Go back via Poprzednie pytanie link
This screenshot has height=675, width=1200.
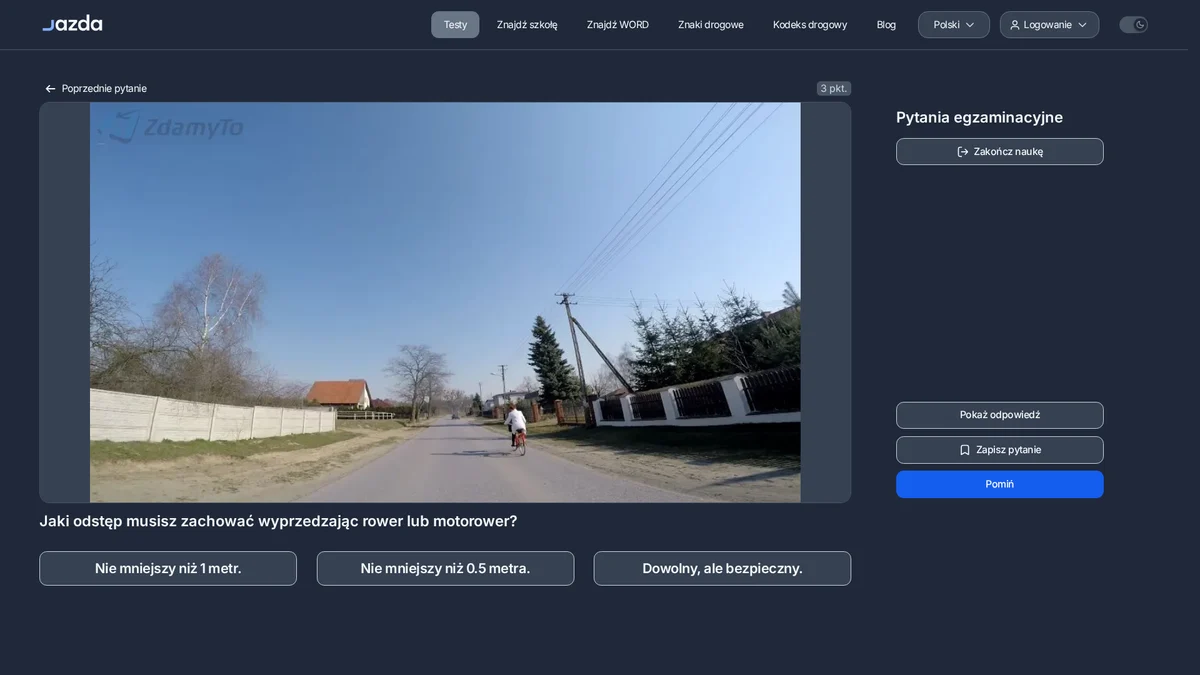(x=96, y=88)
